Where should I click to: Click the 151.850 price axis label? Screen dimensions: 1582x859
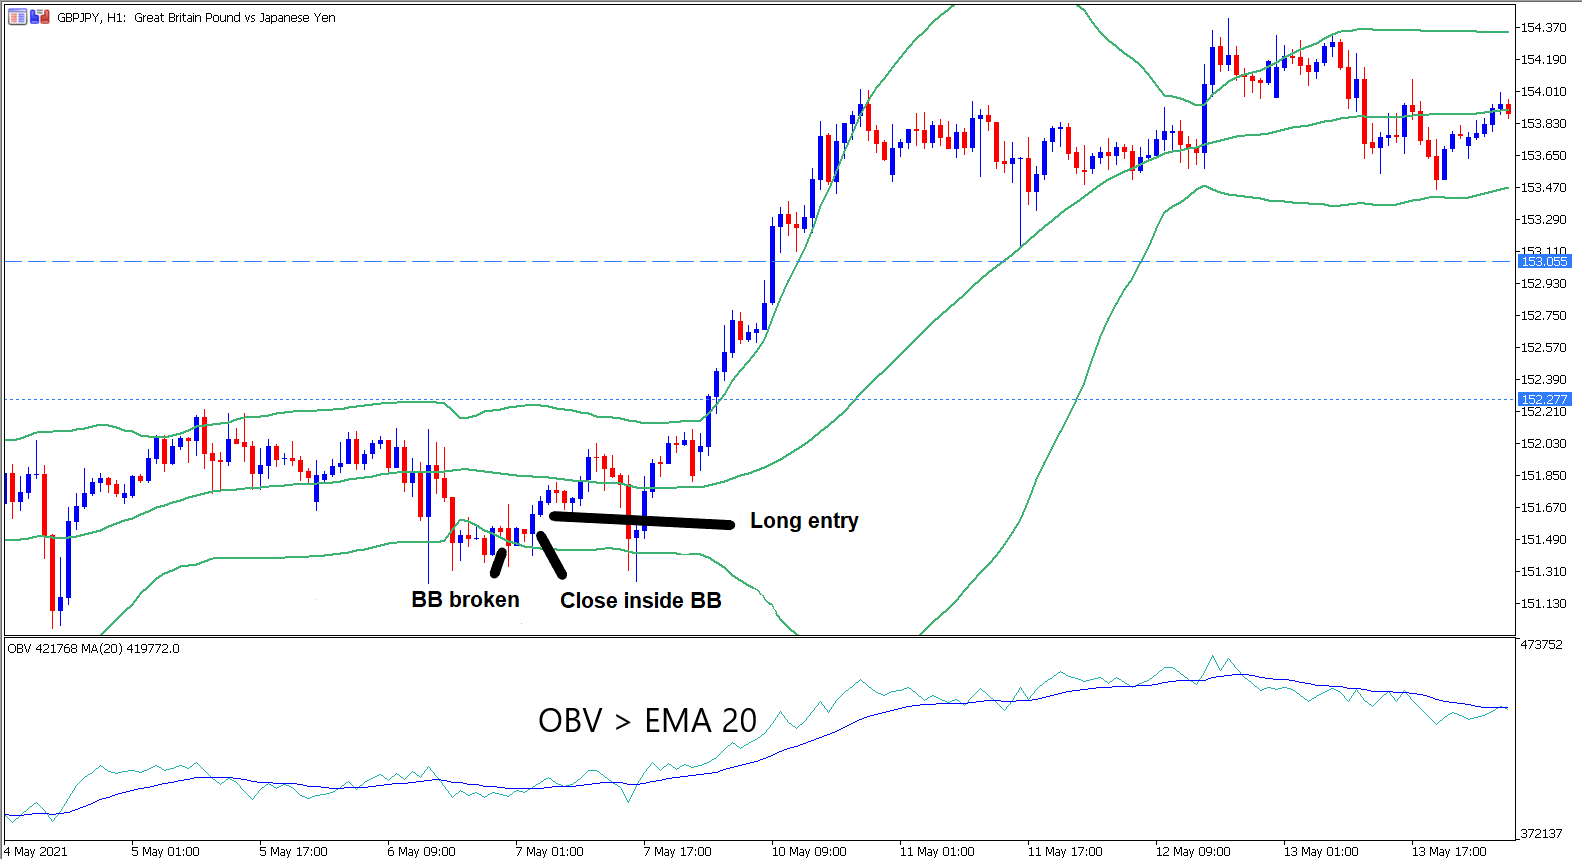tap(1543, 475)
